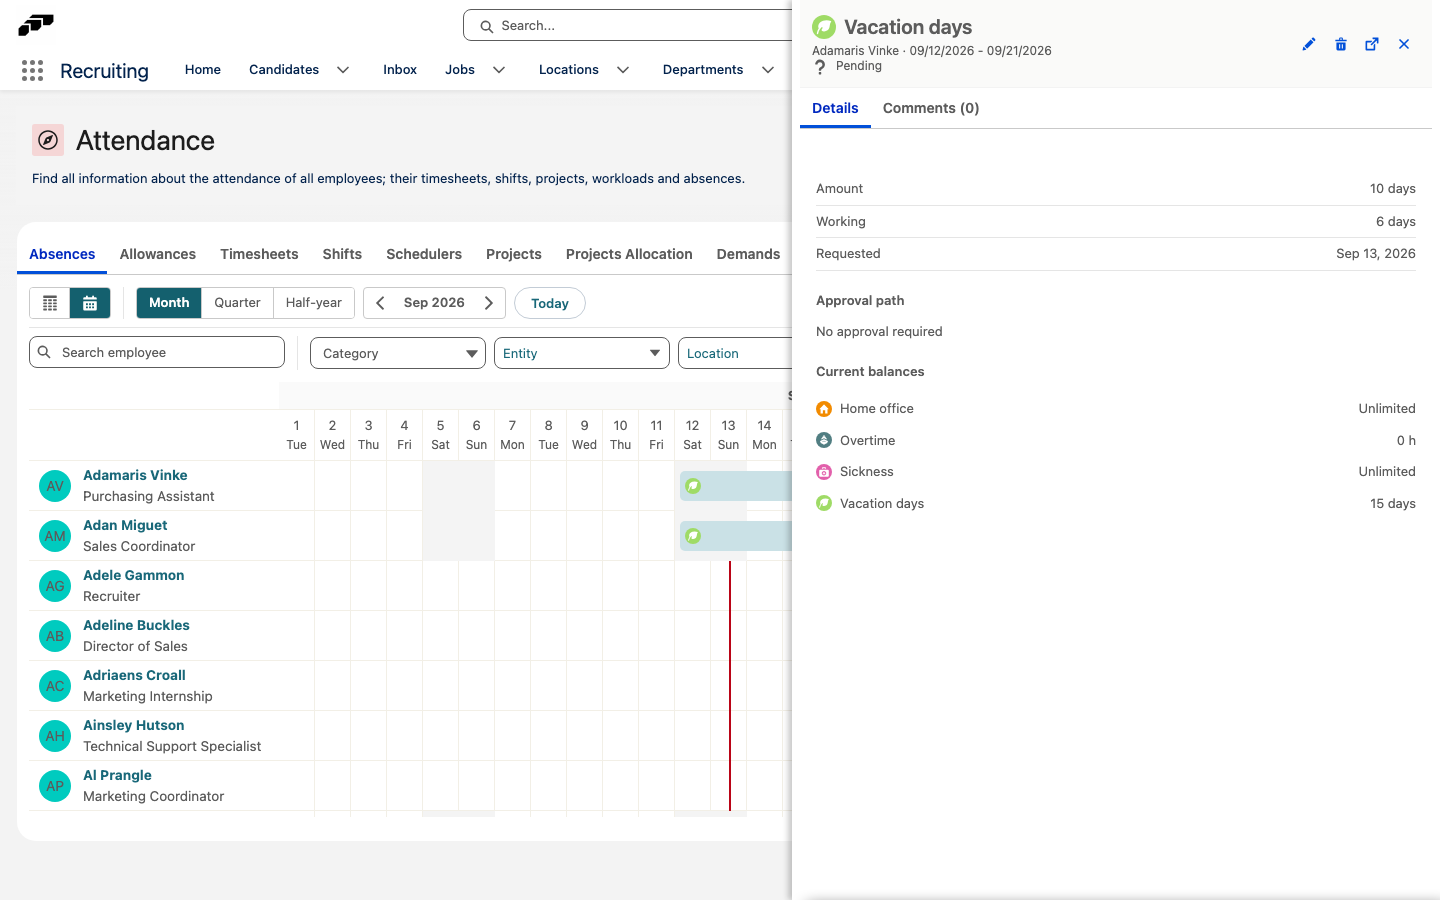
Task: Open Adele Gammon's profile link
Action: [134, 576]
